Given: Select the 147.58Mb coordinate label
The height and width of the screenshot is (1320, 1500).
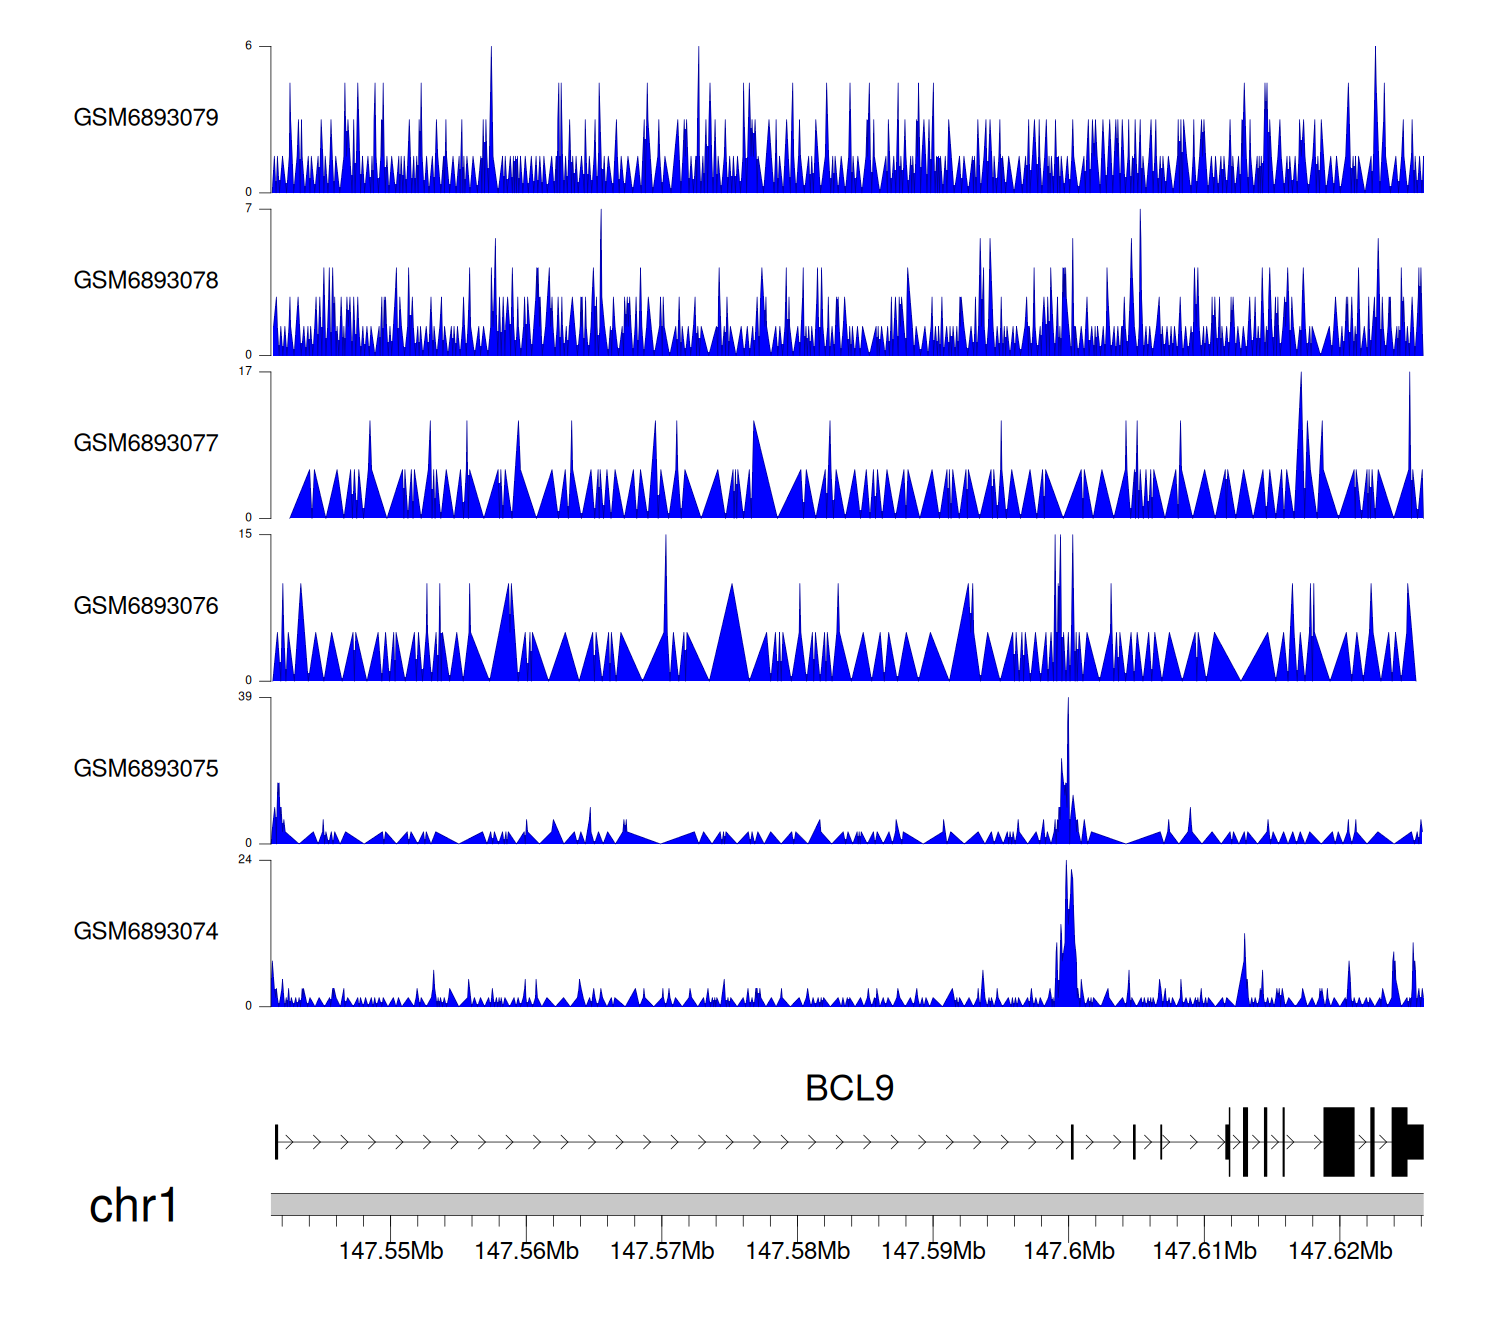Looking at the screenshot, I should click(798, 1251).
